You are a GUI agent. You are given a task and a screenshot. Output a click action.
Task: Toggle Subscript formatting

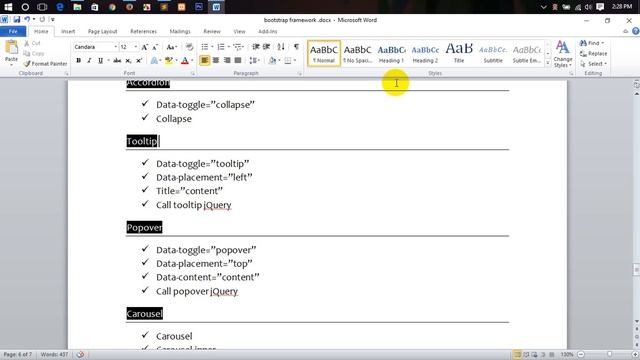pyautogui.click(x=128, y=61)
